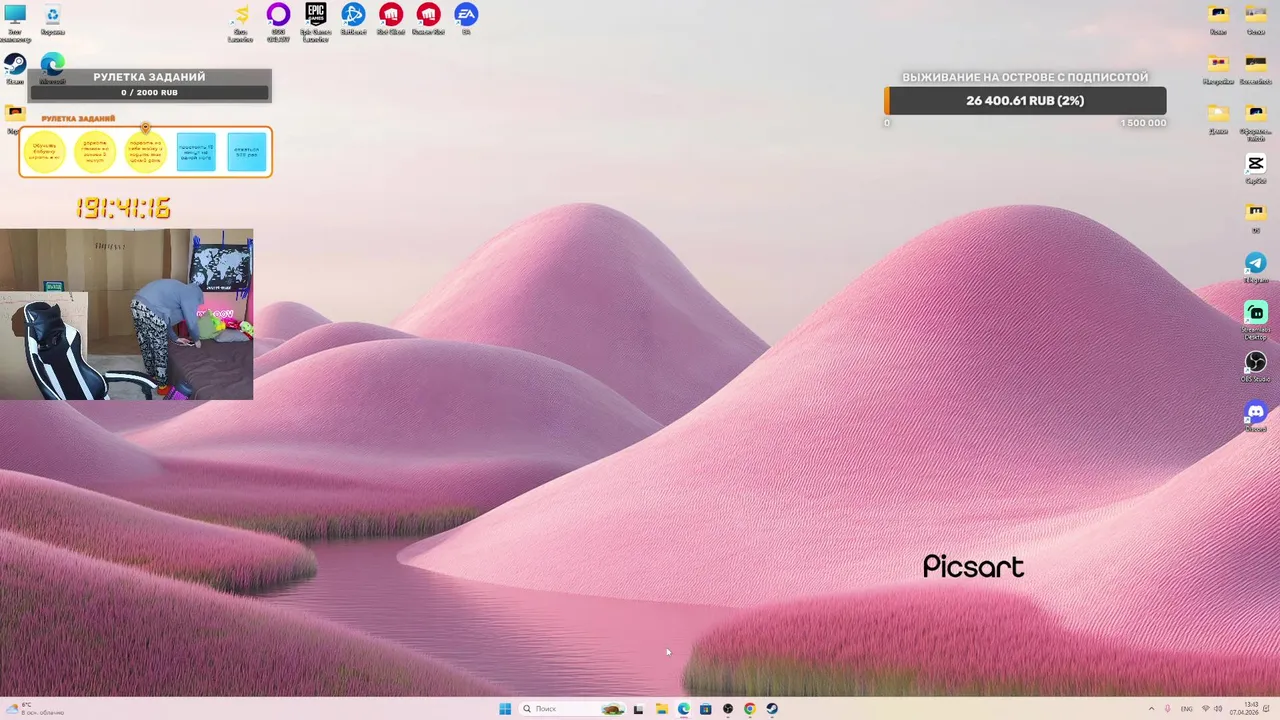1280x720 pixels.
Task: Switch the ENG input language indicator
Action: click(1187, 709)
